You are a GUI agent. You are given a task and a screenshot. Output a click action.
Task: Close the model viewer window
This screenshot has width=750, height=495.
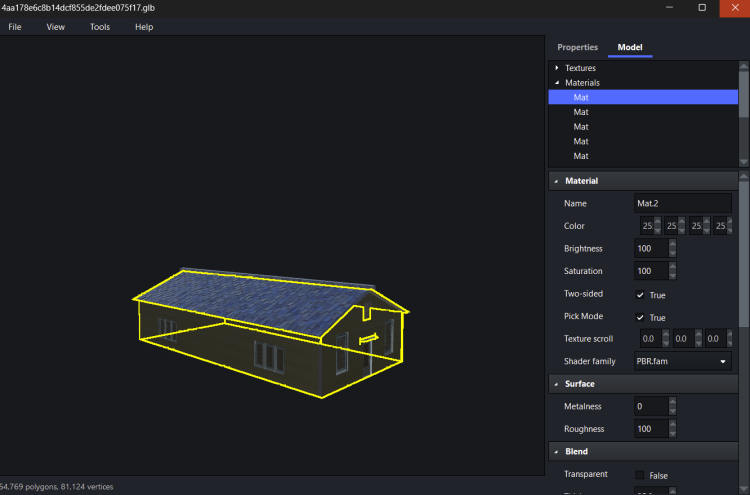coord(733,8)
